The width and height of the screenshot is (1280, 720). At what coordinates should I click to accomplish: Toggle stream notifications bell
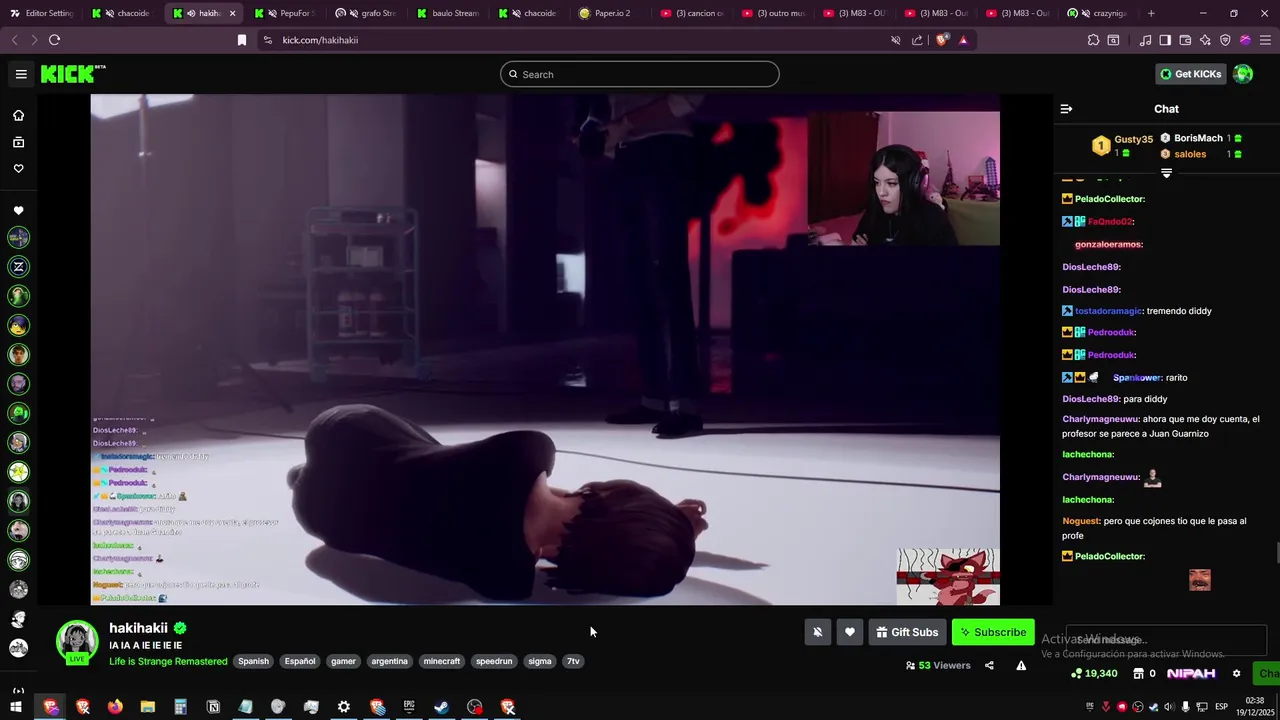tap(817, 632)
